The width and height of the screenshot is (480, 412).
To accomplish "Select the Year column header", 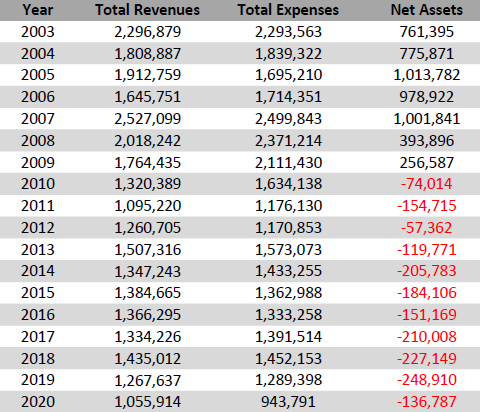I will point(38,10).
